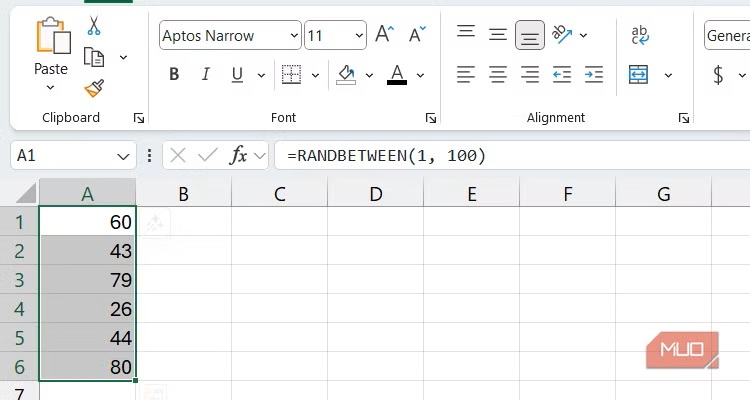The width and height of the screenshot is (750, 400).
Task: Click the Cut scissors icon
Action: coord(94,25)
